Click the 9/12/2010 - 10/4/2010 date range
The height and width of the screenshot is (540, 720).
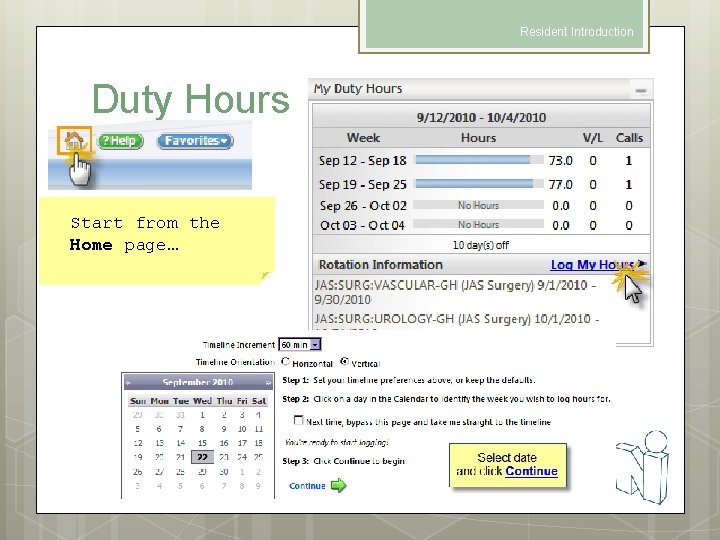click(481, 118)
